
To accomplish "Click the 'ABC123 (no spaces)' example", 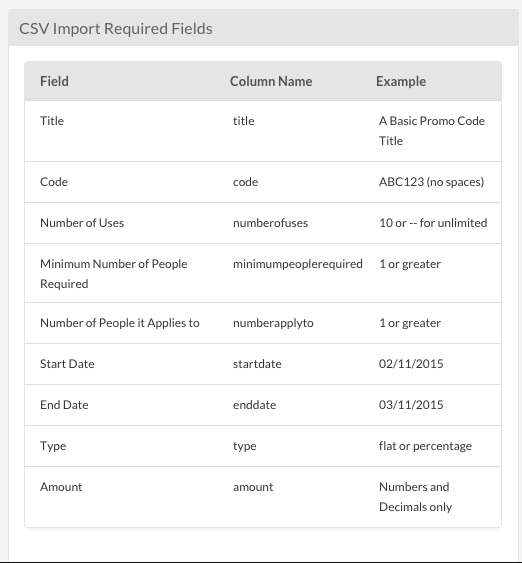I will 432,182.
